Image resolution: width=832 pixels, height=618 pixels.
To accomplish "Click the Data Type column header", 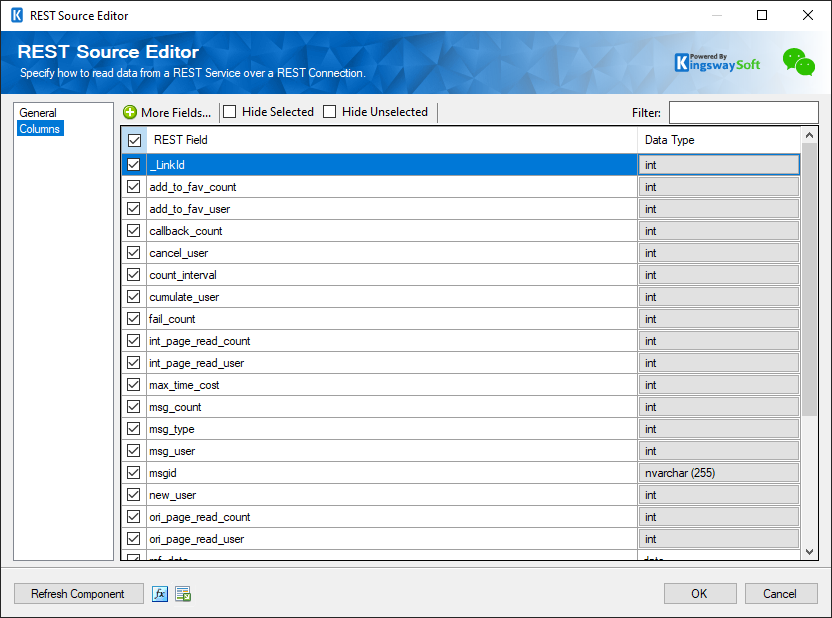I will (x=719, y=140).
